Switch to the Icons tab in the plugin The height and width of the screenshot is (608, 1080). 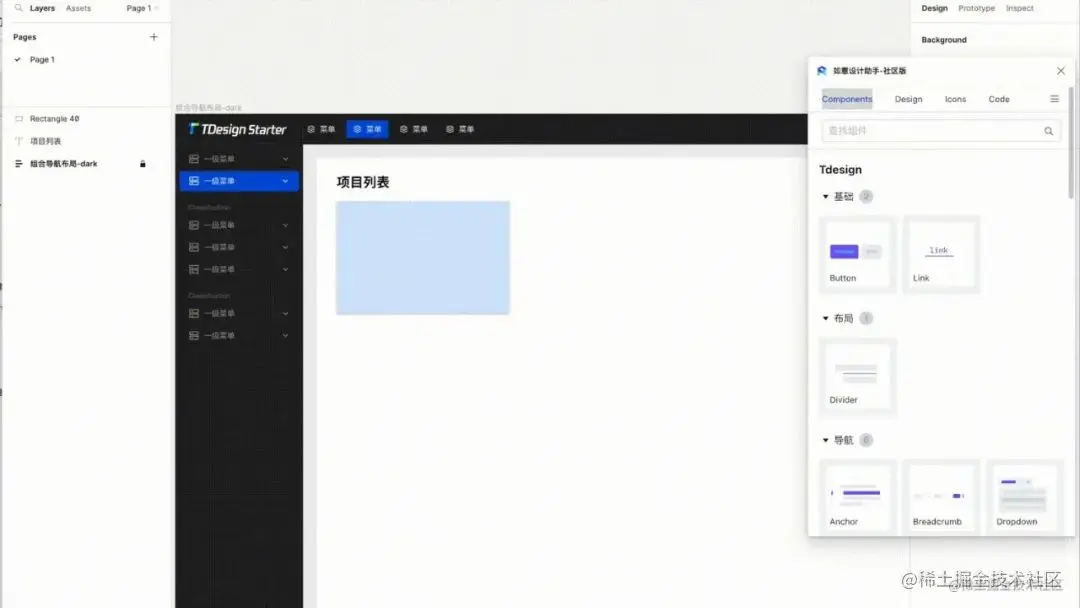(955, 99)
